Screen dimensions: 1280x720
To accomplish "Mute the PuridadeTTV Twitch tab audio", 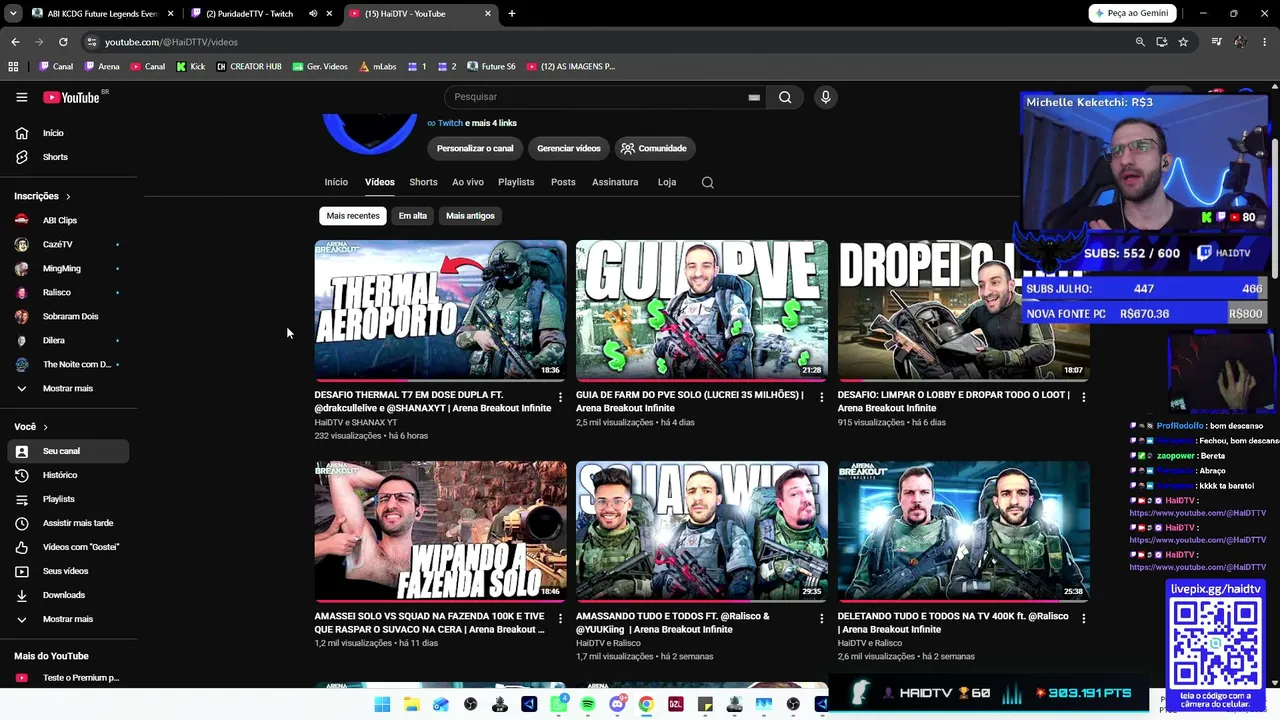I will [x=313, y=14].
